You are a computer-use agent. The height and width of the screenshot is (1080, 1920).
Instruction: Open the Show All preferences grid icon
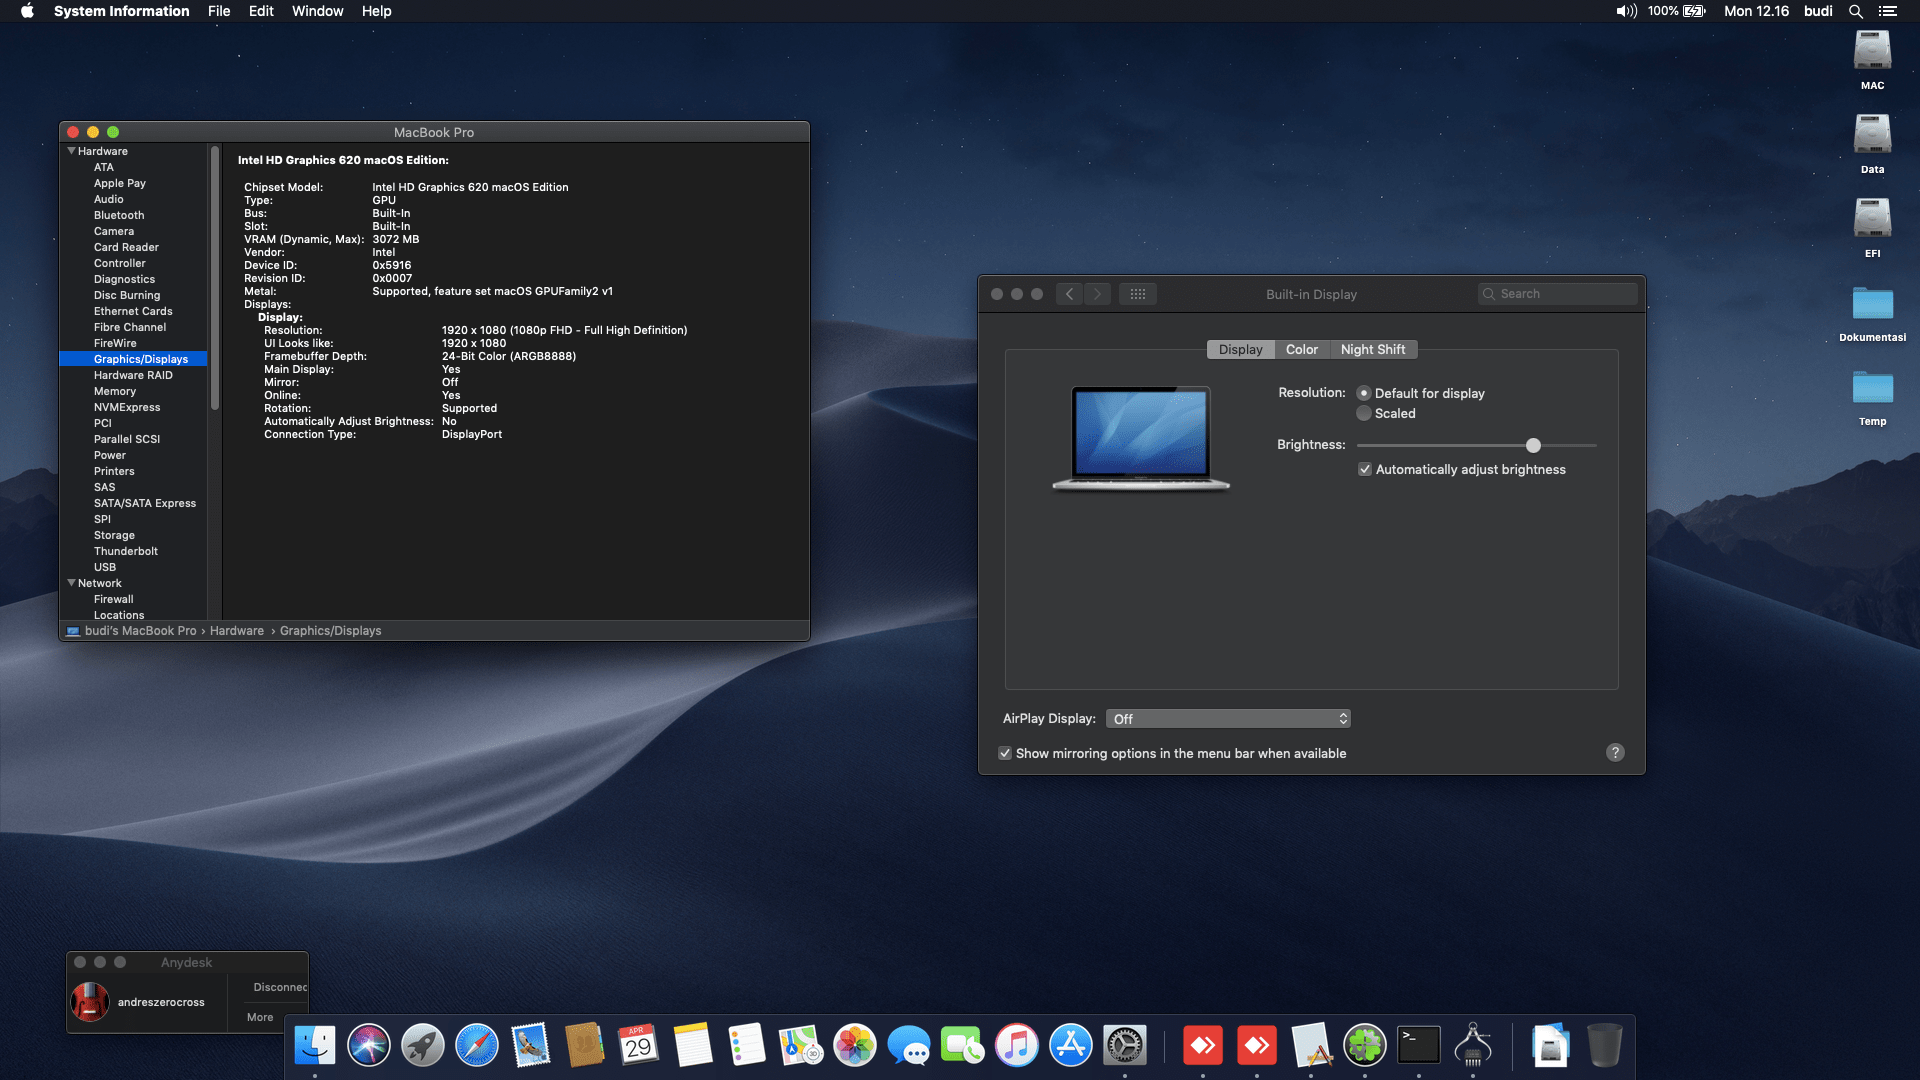(1138, 293)
